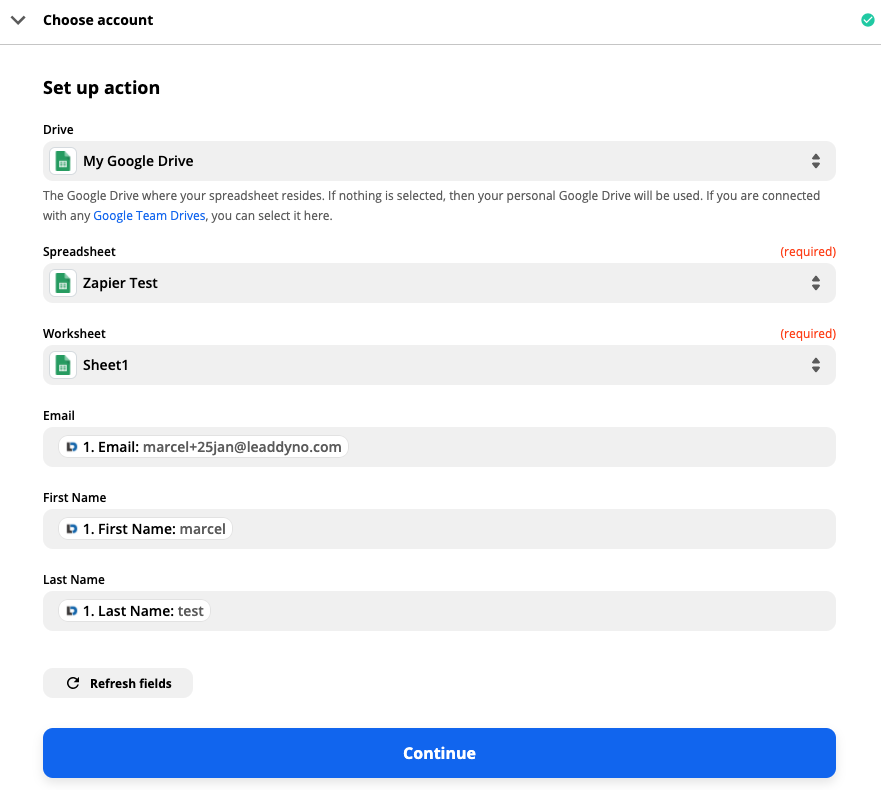Click the Refresh fields button
The width and height of the screenshot is (881, 790).
(118, 683)
